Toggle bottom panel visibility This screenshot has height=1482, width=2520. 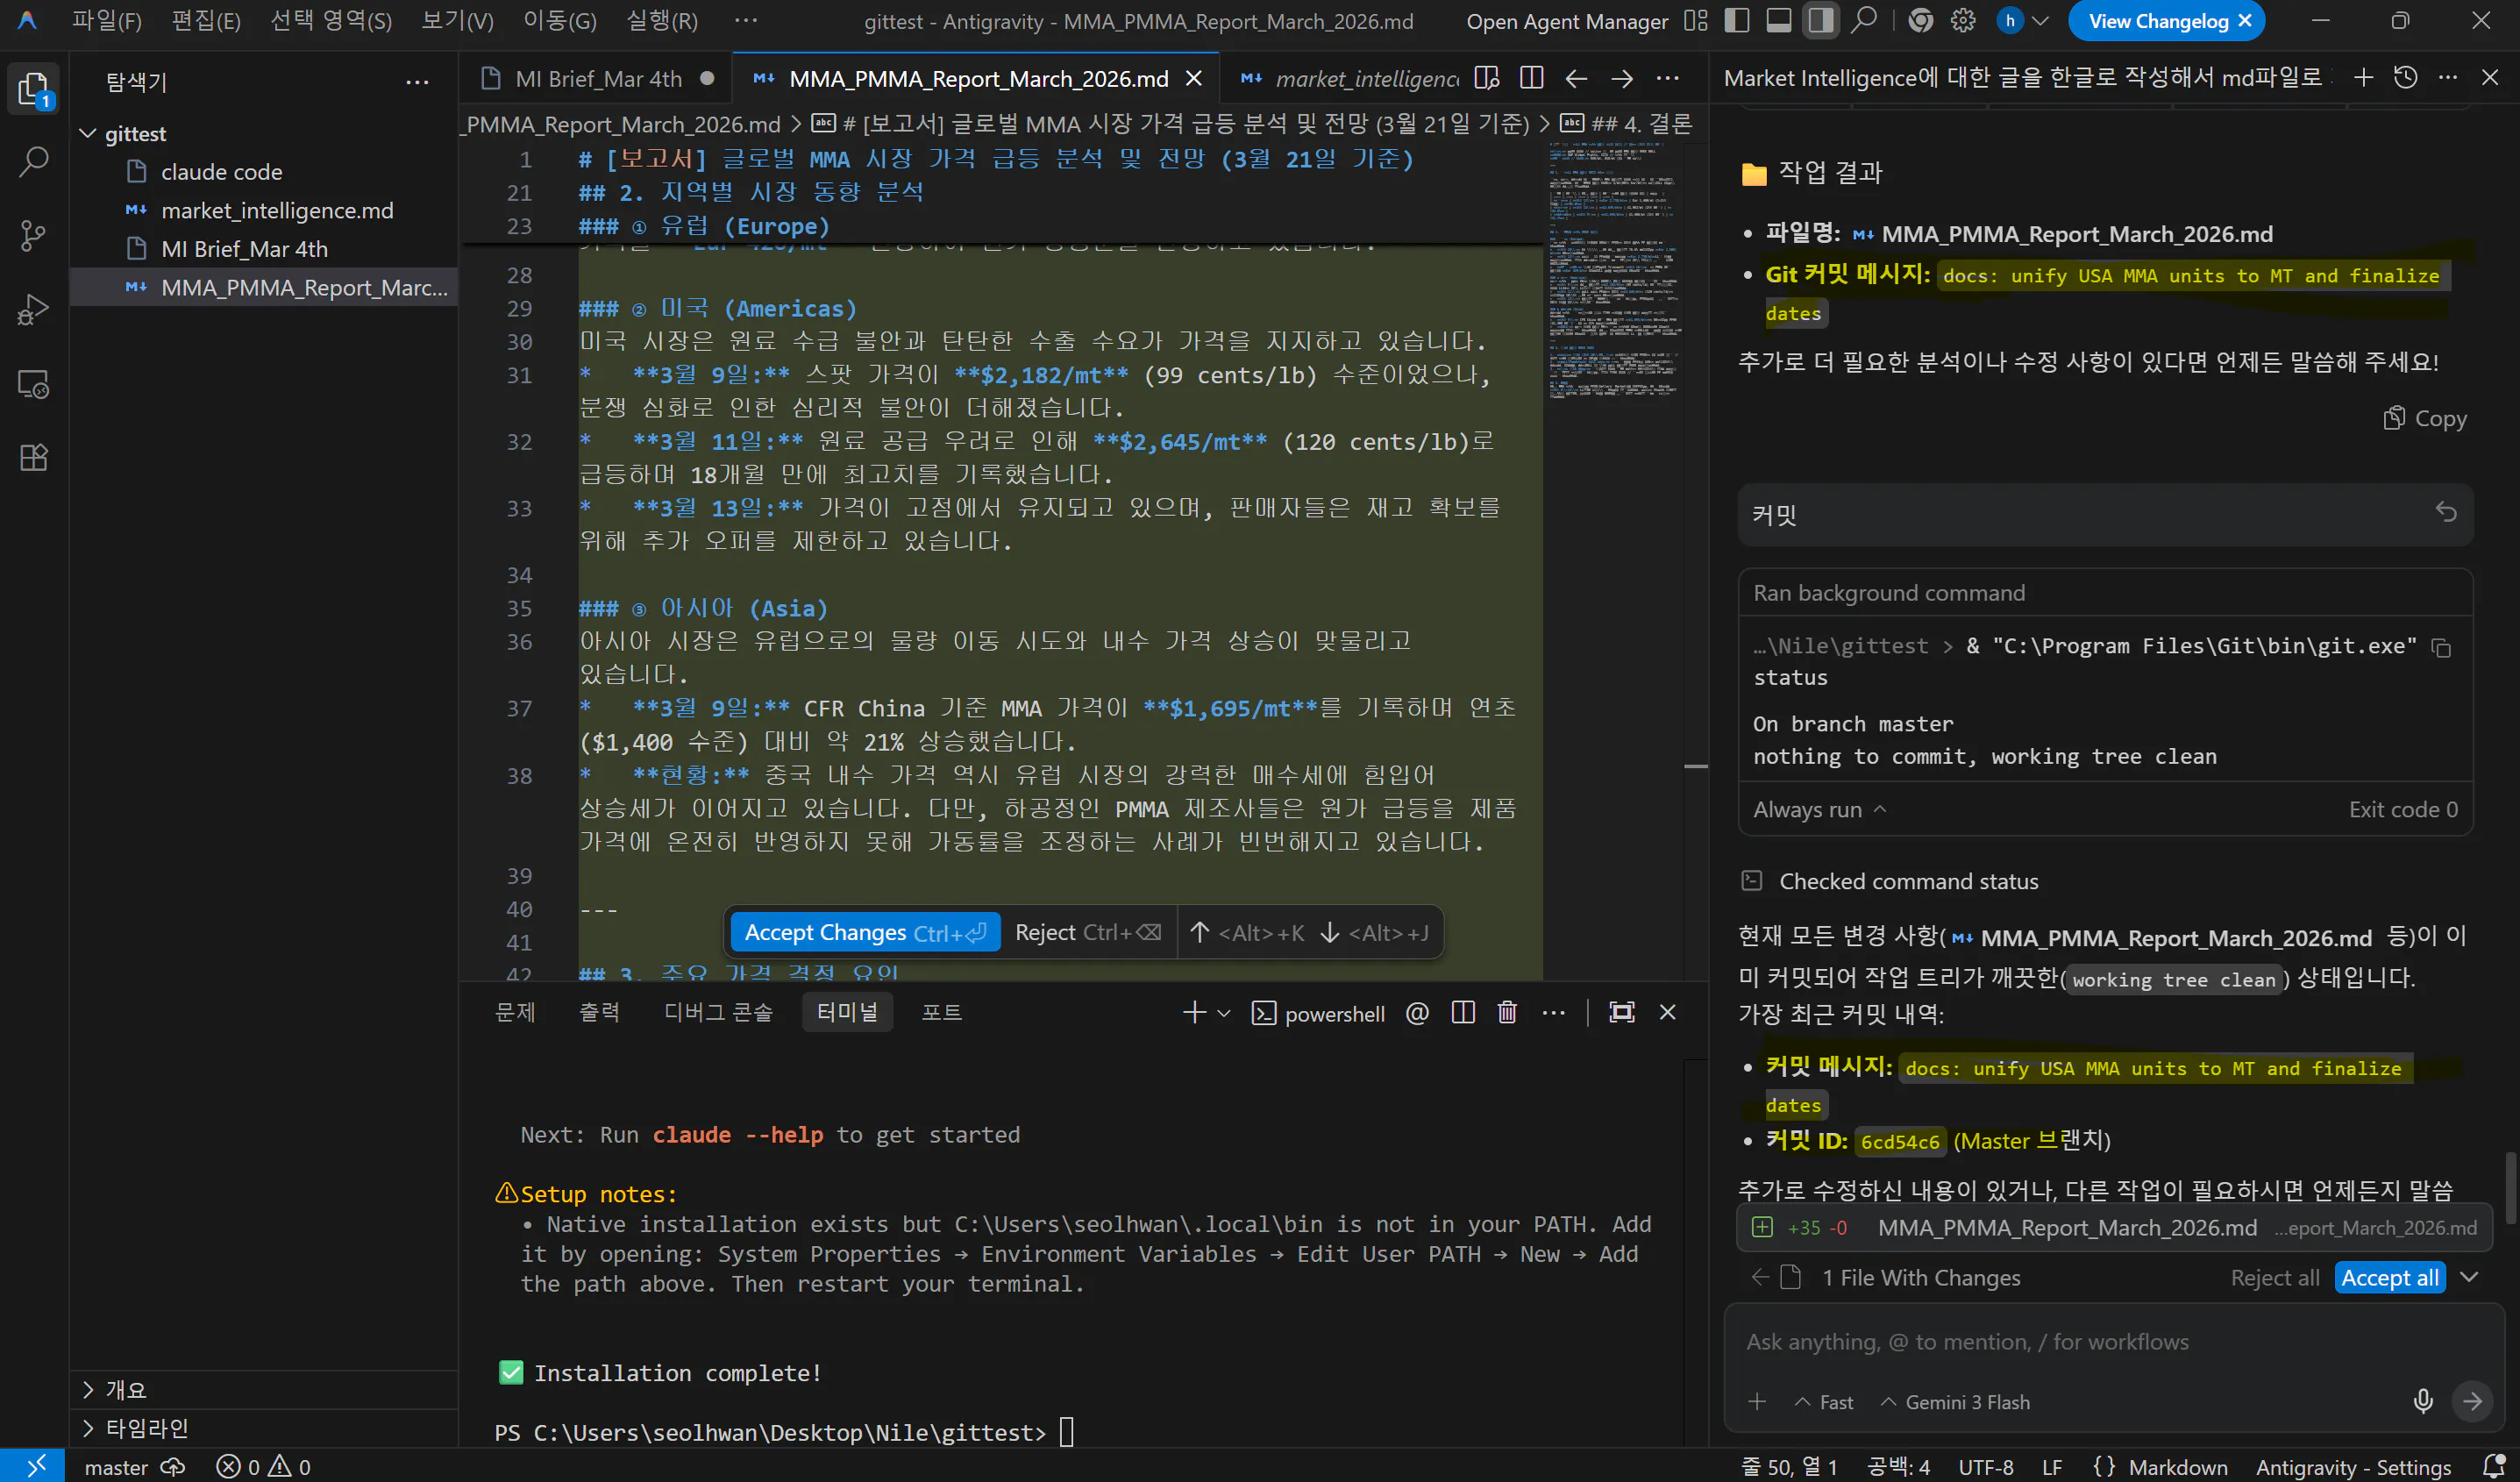pos(1779,20)
